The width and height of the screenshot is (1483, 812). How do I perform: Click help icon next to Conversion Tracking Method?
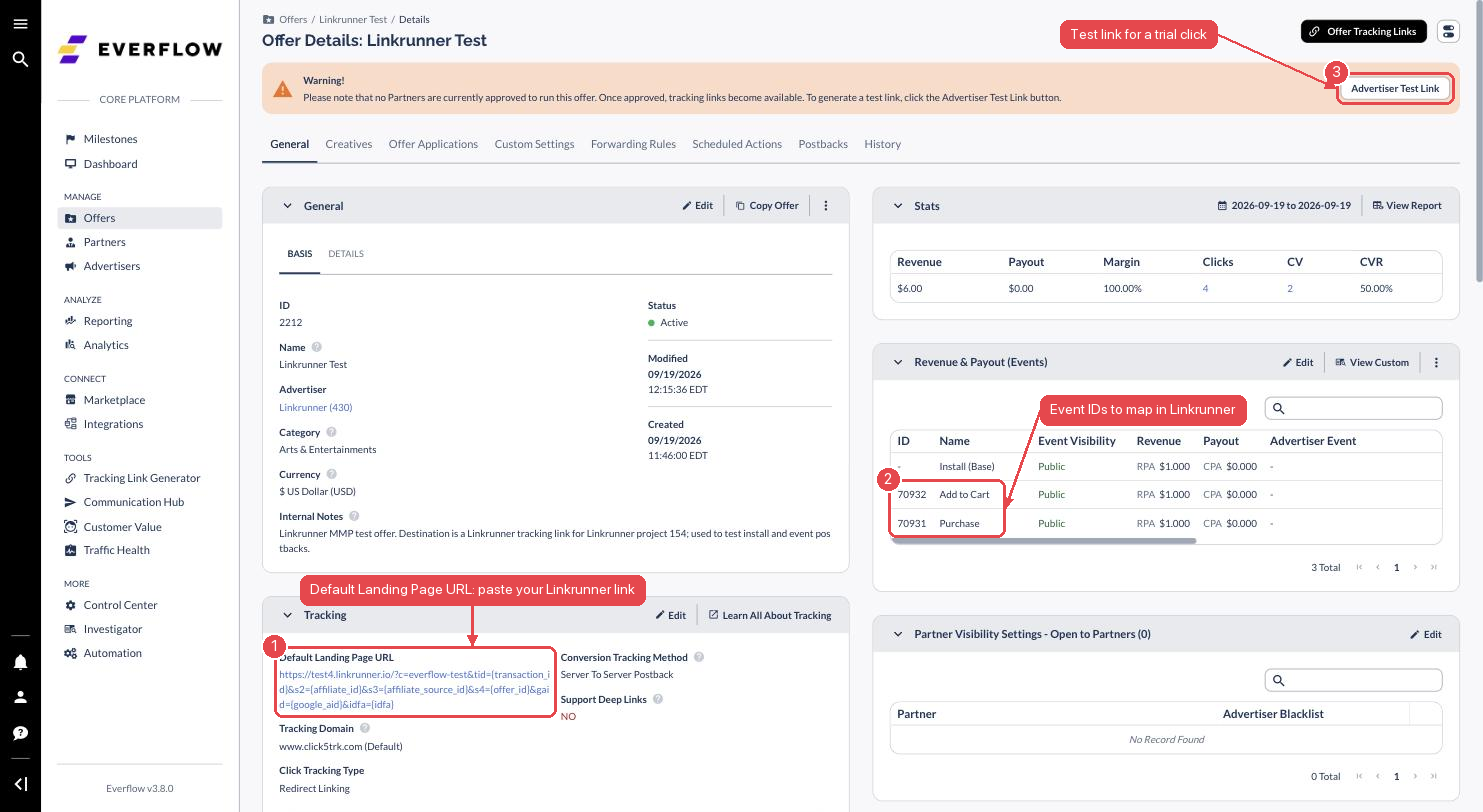699,657
